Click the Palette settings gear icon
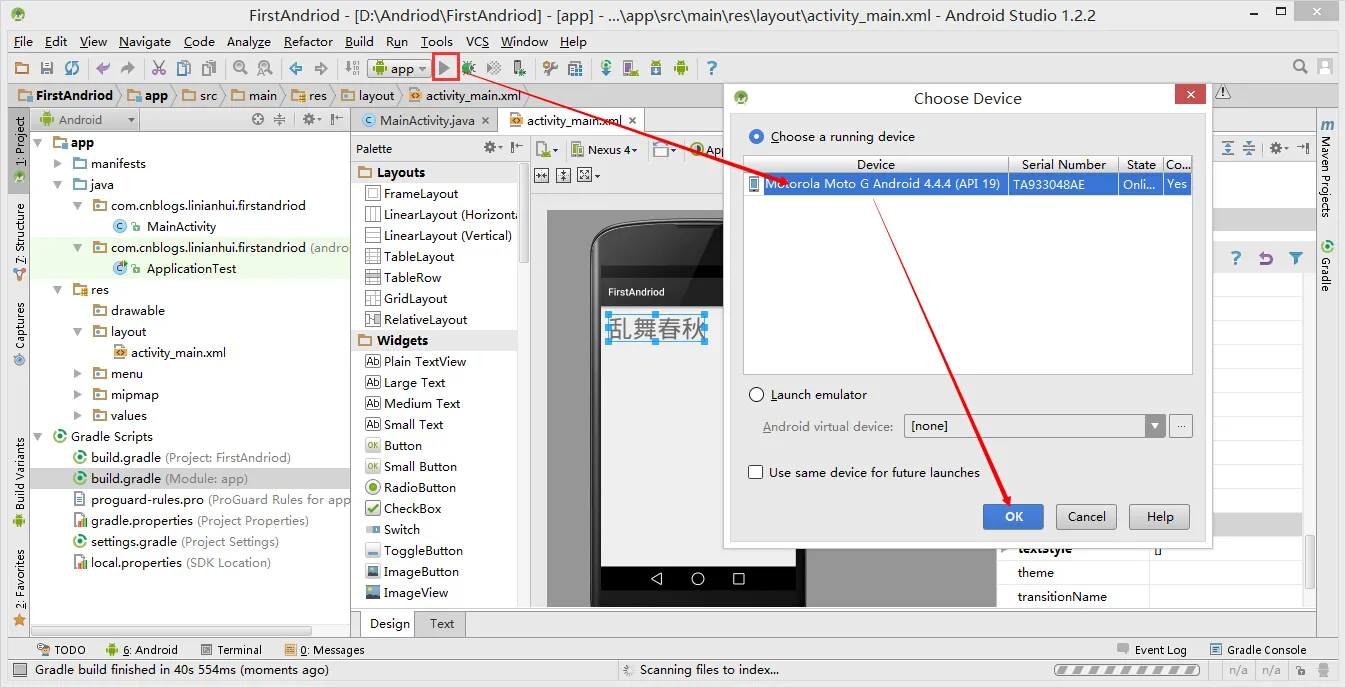The image size is (1346, 688). click(492, 147)
